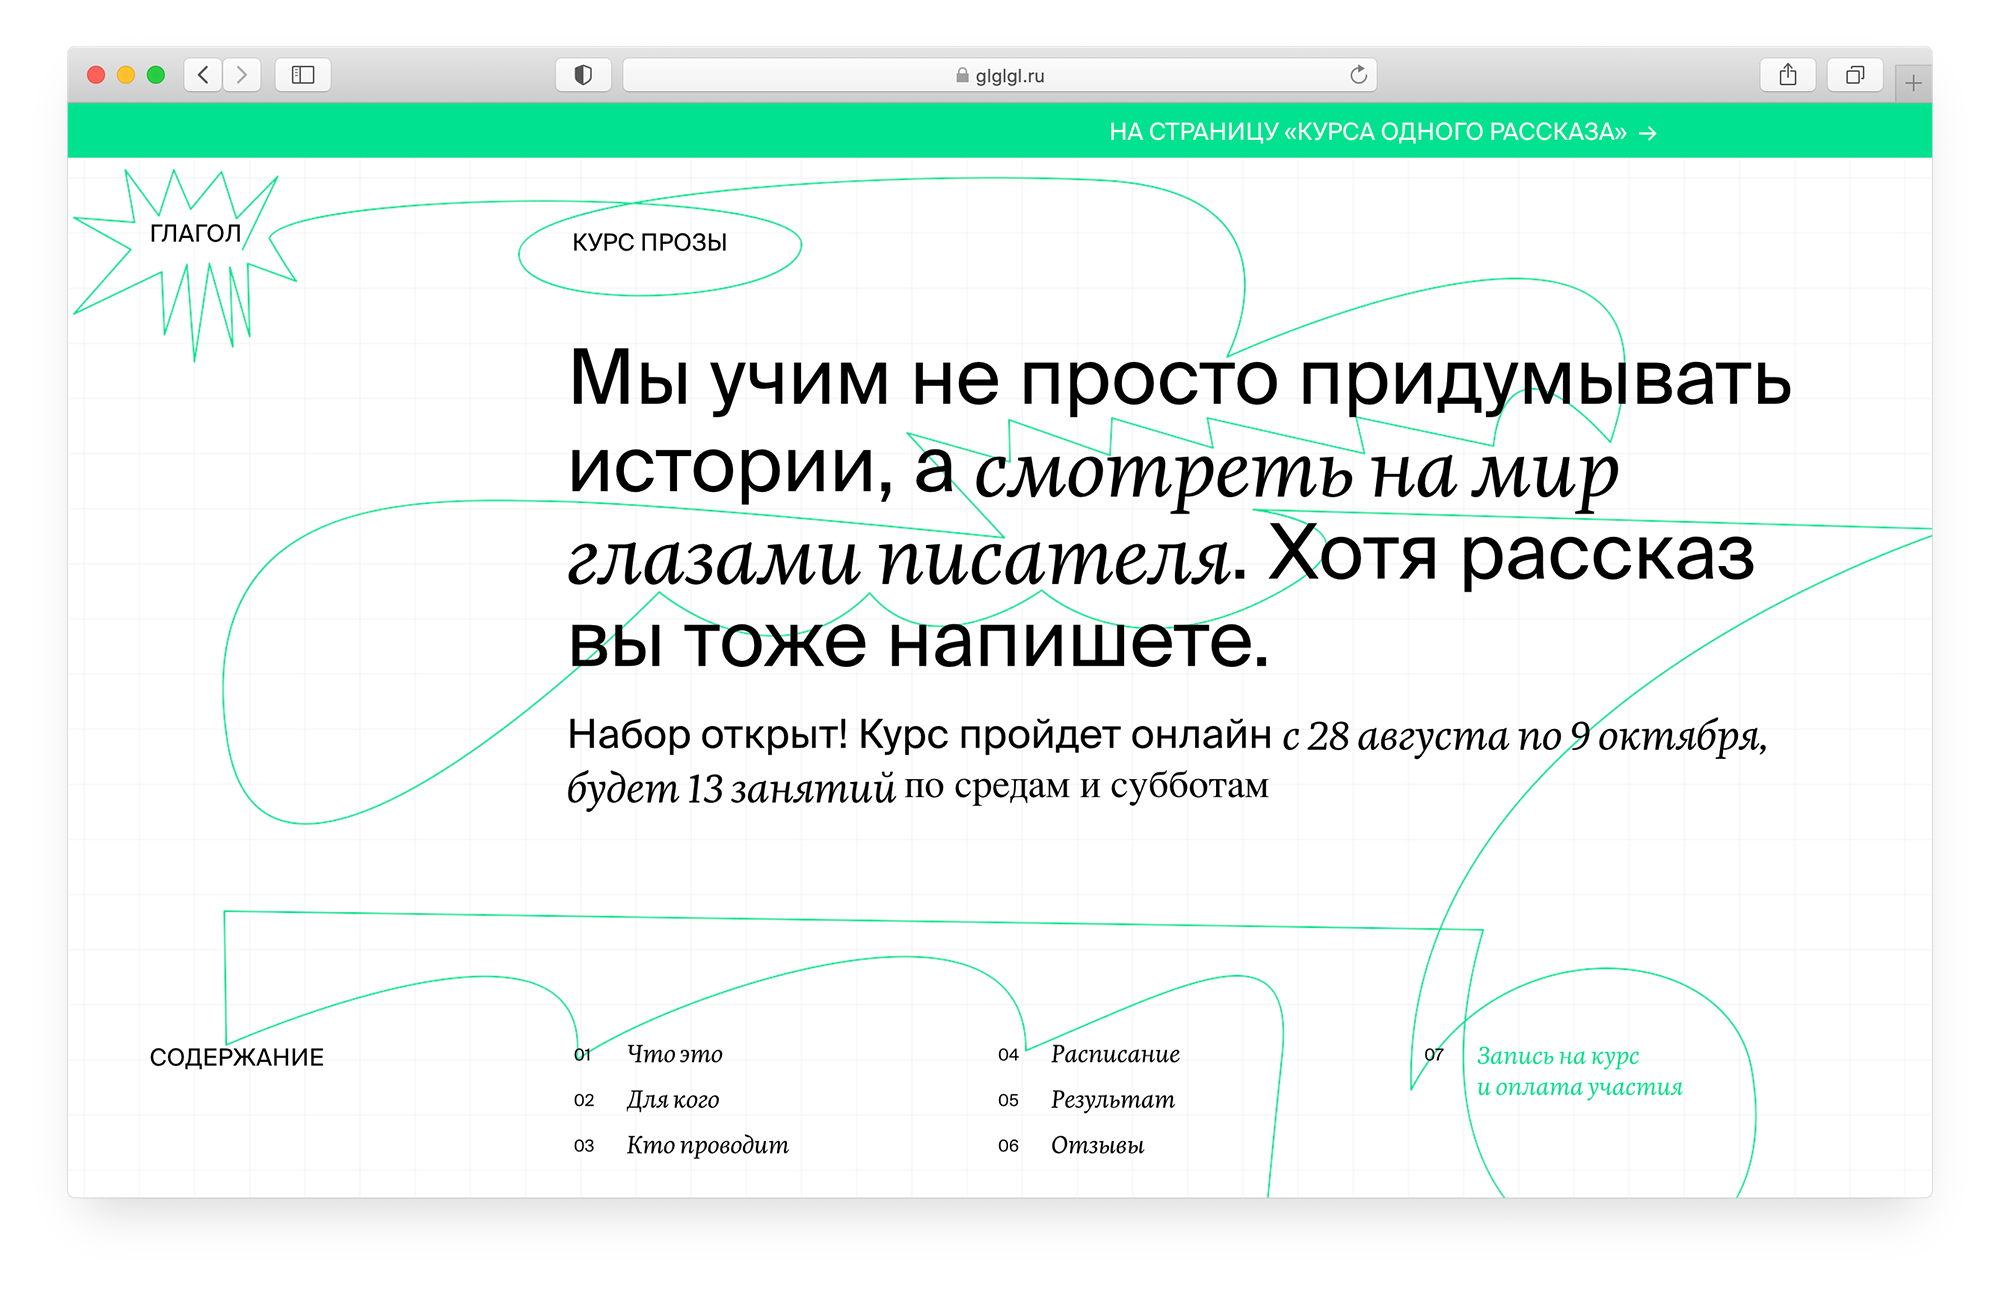Open the Share sheet icon
The width and height of the screenshot is (2000, 1298).
pos(1788,75)
